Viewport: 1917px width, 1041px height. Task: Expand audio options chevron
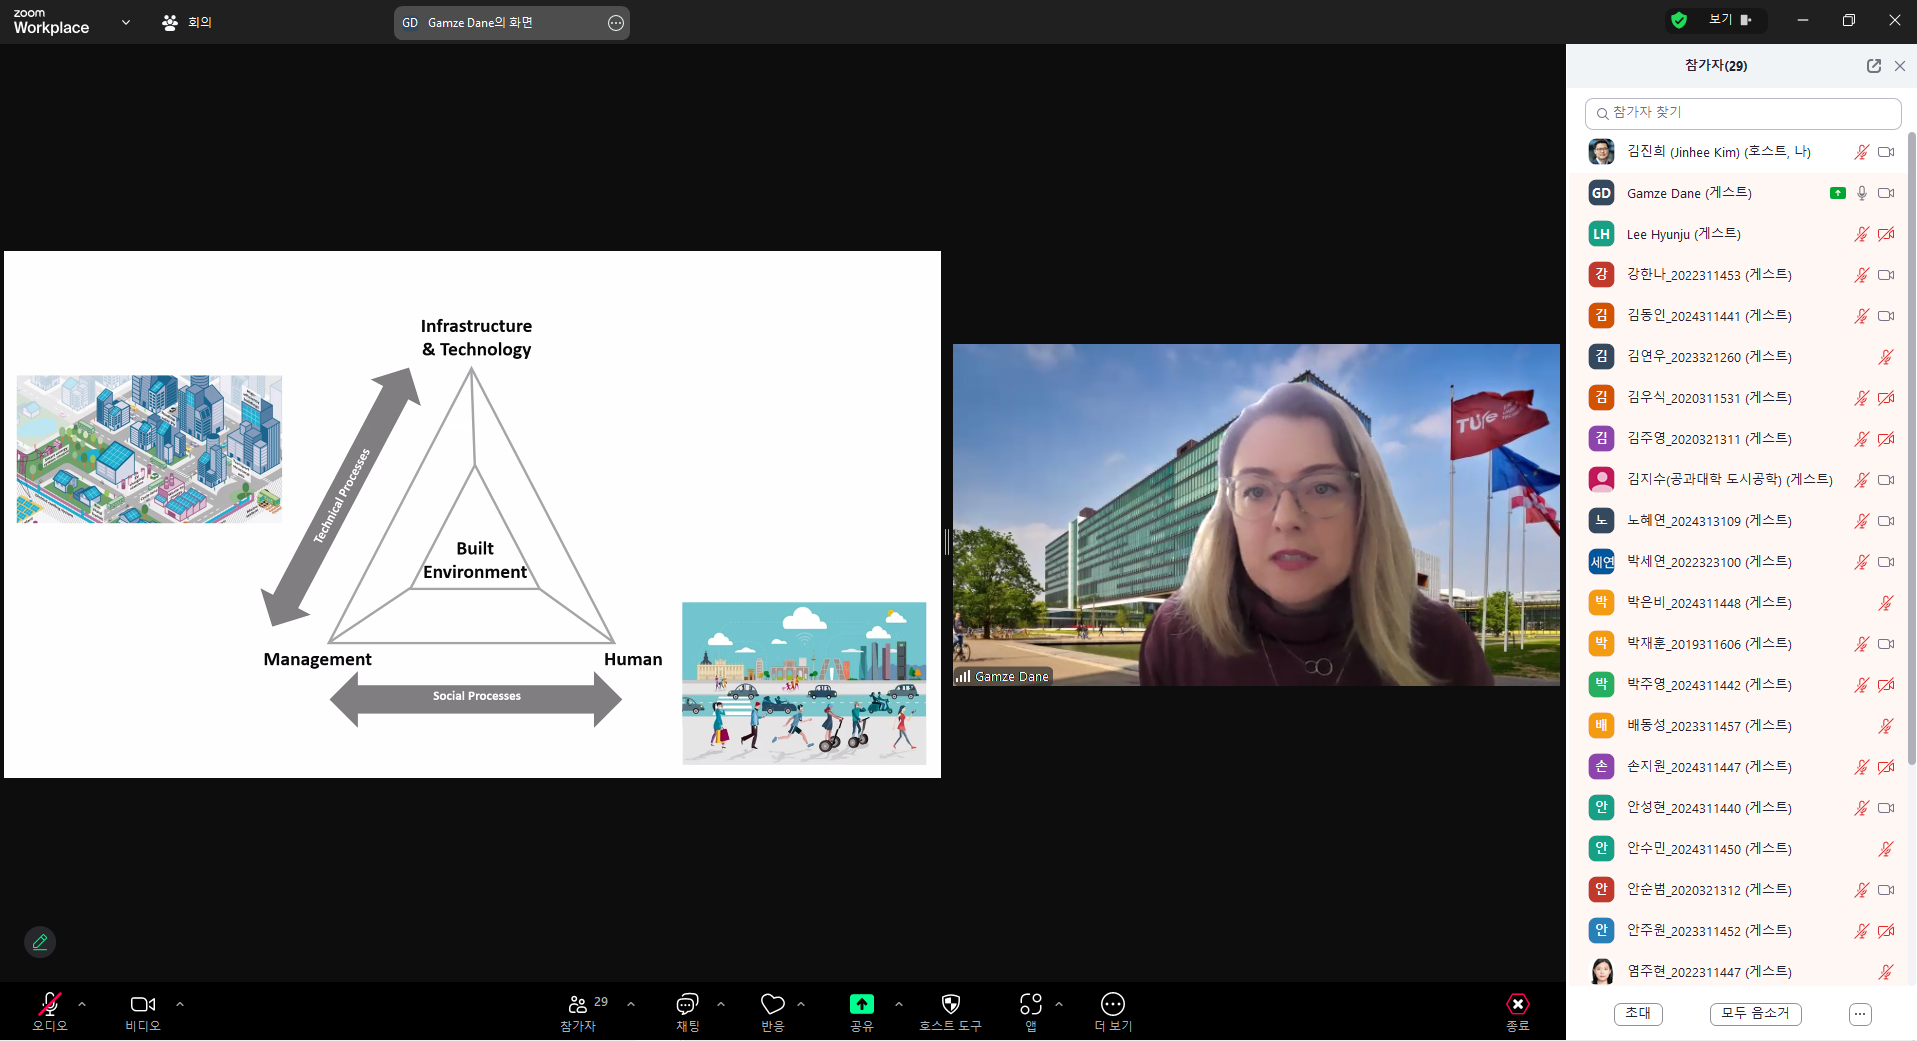click(82, 1004)
